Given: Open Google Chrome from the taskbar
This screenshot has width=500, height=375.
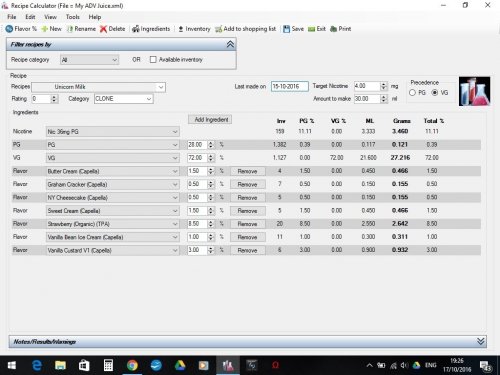Looking at the screenshot, I should tap(132, 365).
